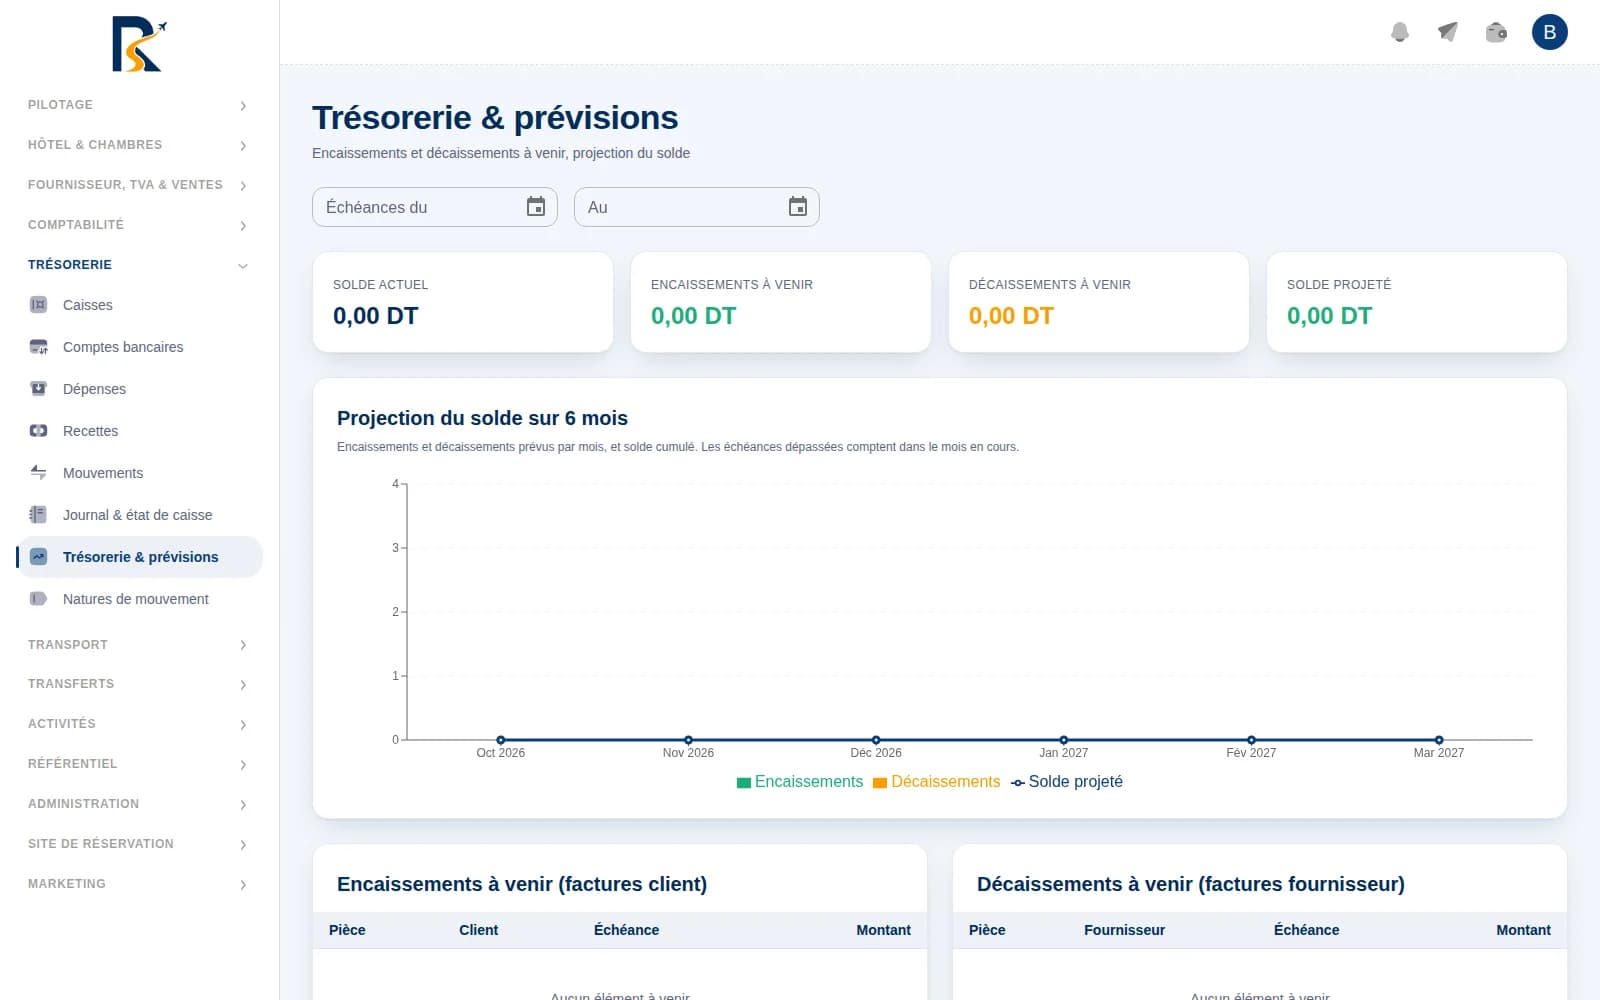Toggle Solde projeté series in legend
This screenshot has width=1600, height=1000.
click(x=1066, y=782)
